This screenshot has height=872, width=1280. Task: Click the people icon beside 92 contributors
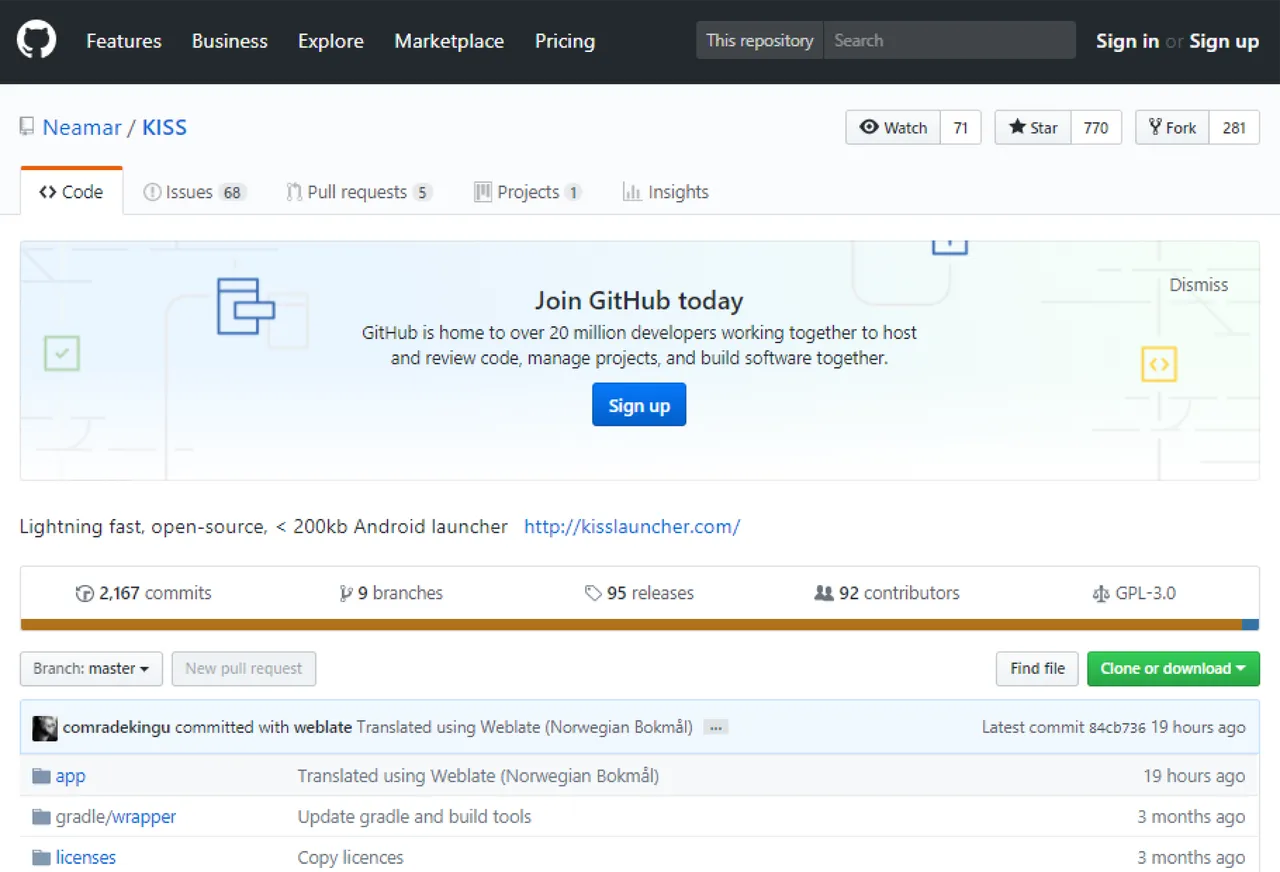click(x=824, y=593)
